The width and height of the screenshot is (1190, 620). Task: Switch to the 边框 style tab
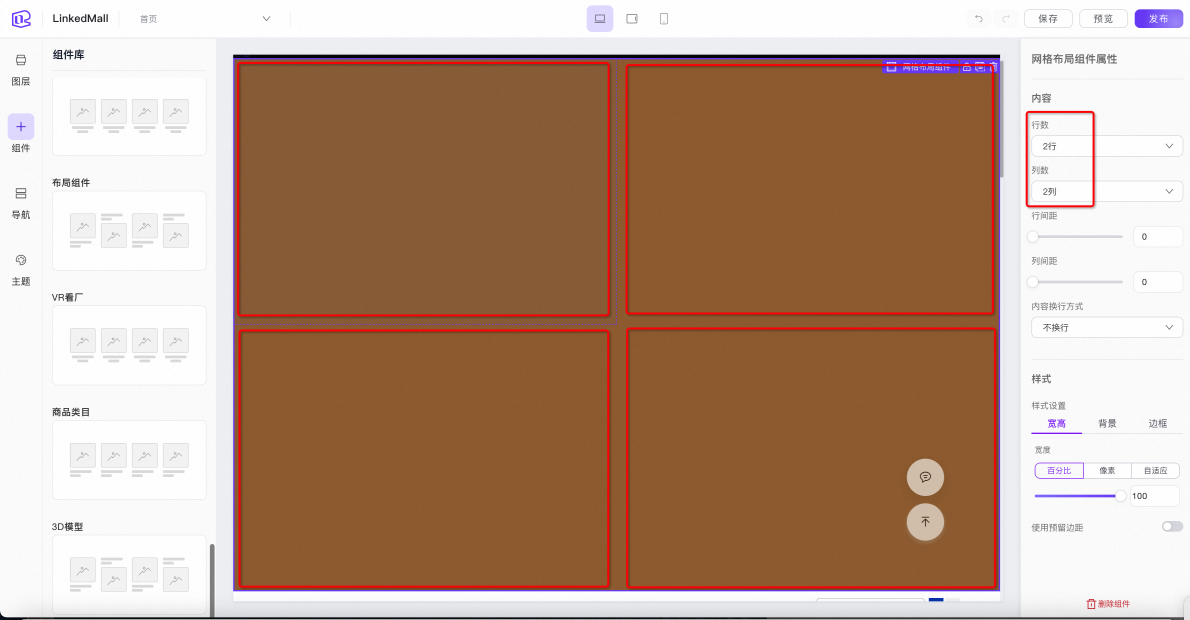point(1157,424)
